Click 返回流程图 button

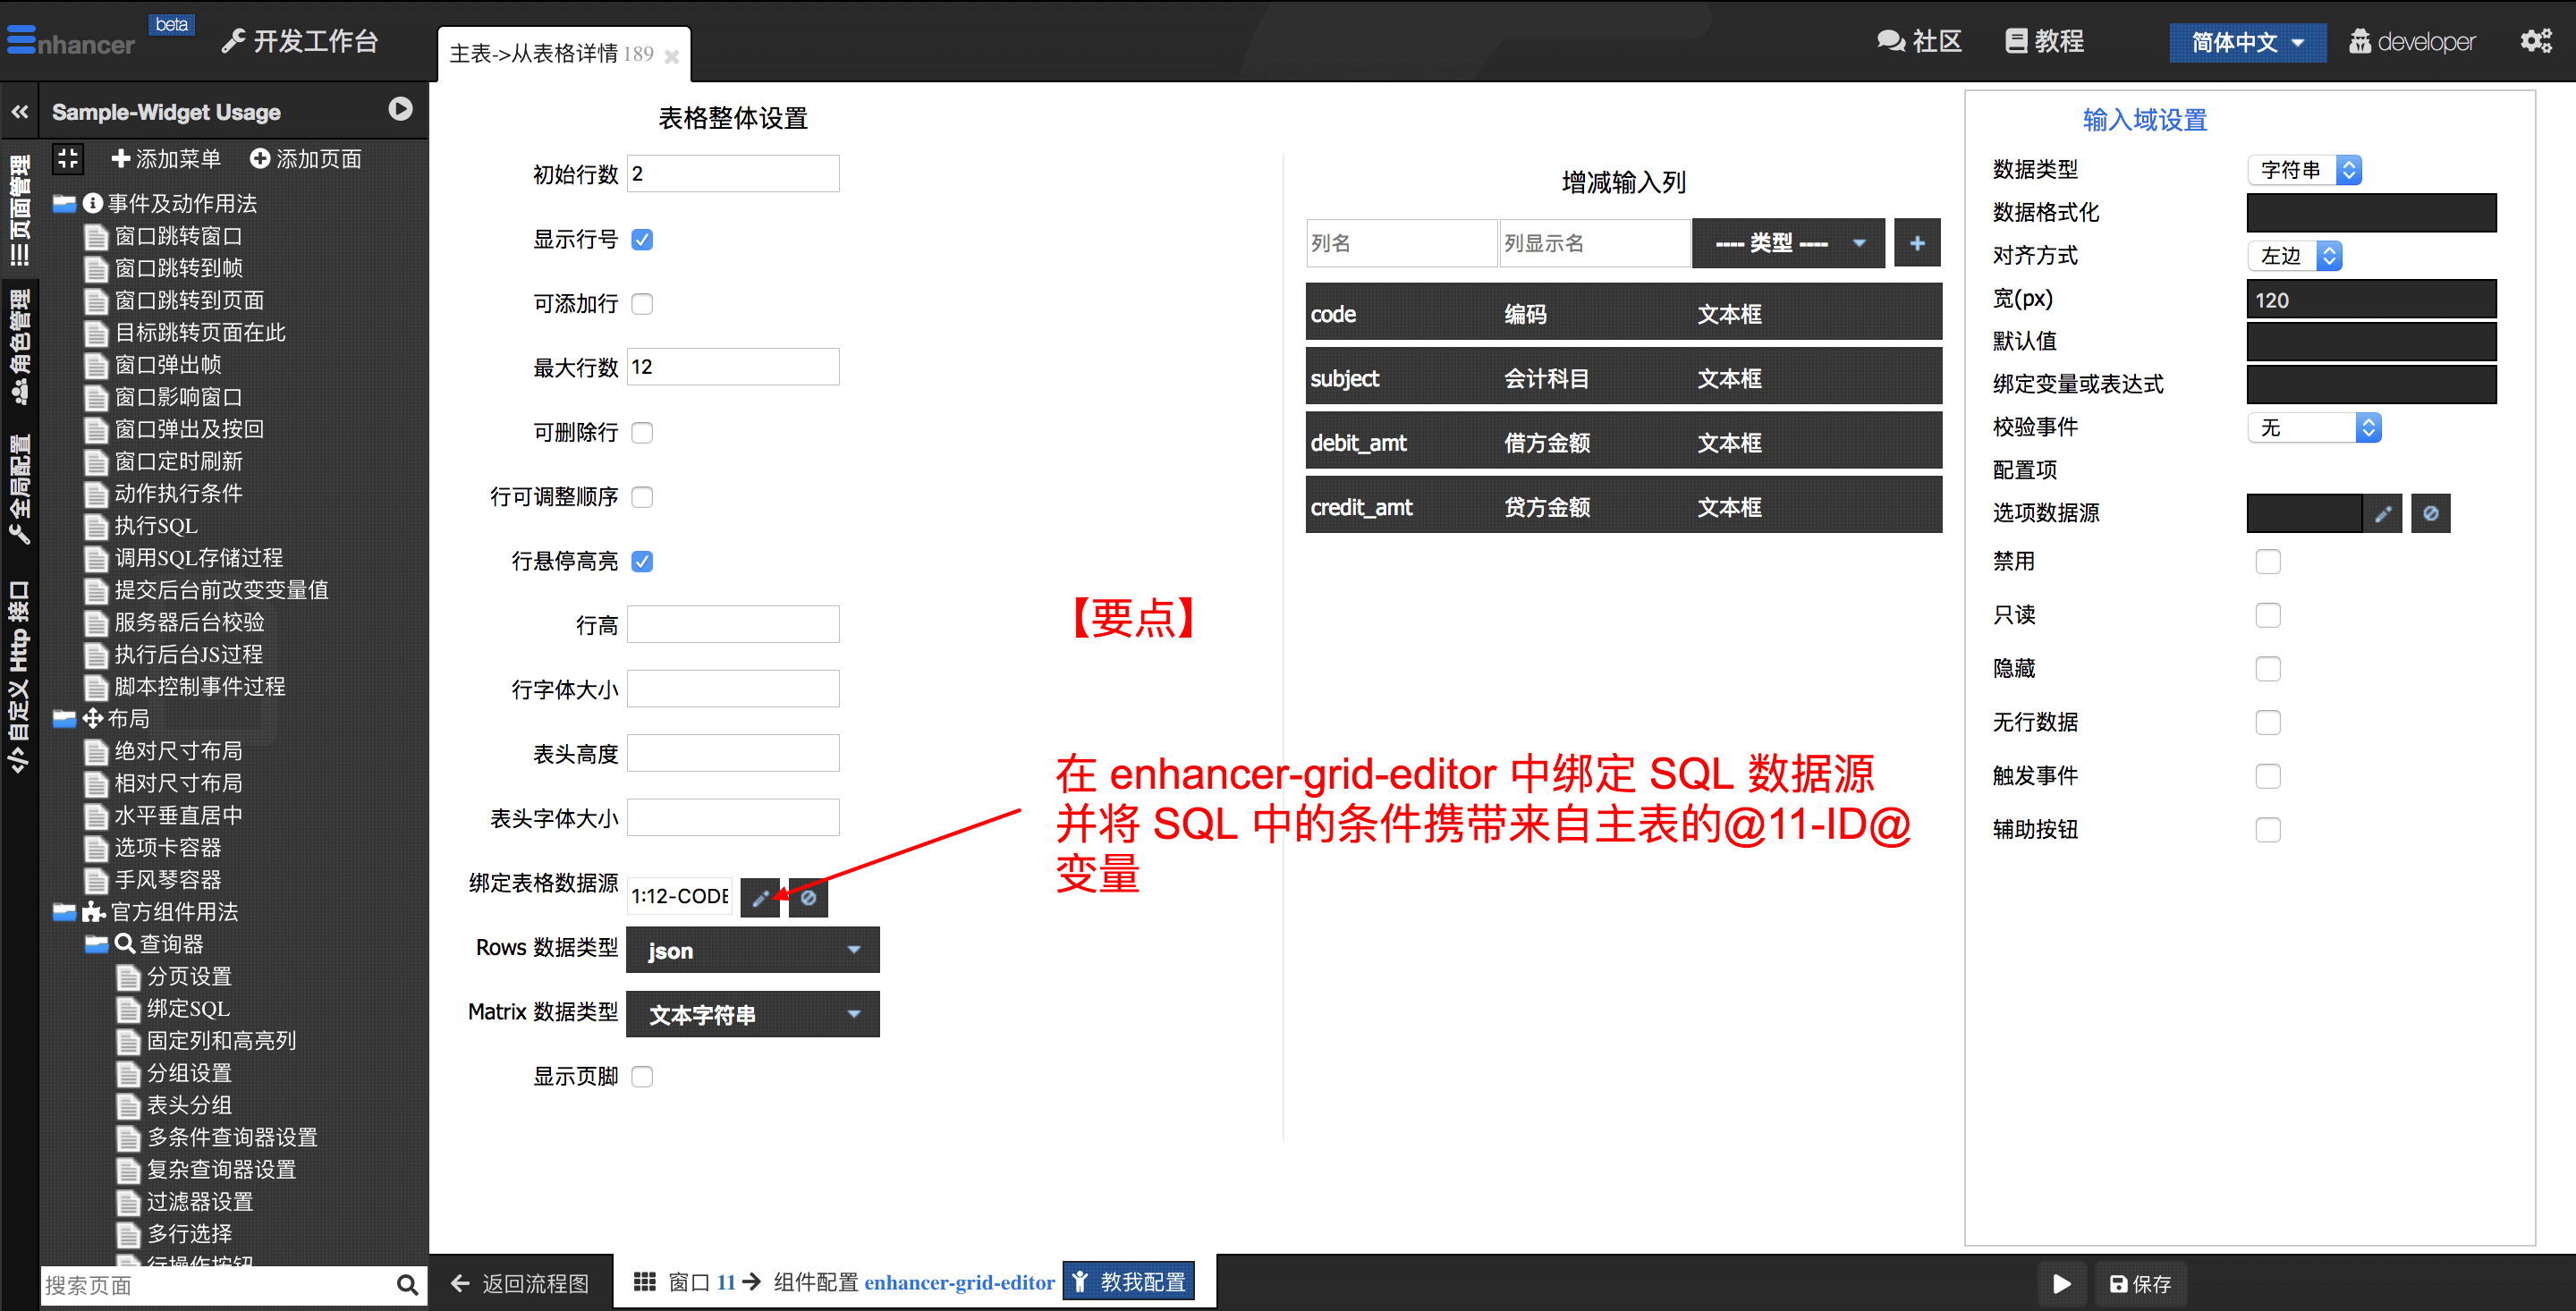point(520,1283)
